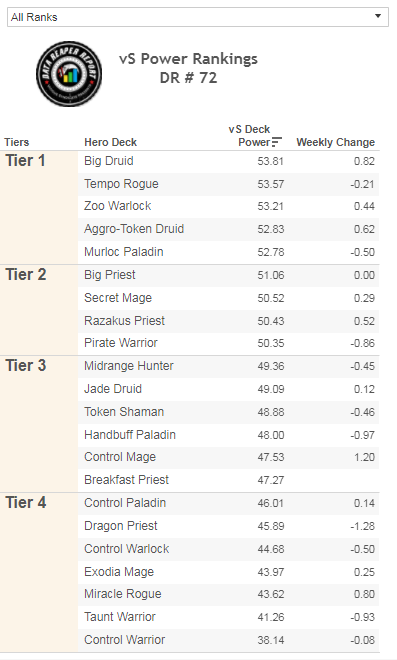Select the All Ranks combo box text
Screen dimensions: 397x660
pyautogui.click(x=34, y=17)
